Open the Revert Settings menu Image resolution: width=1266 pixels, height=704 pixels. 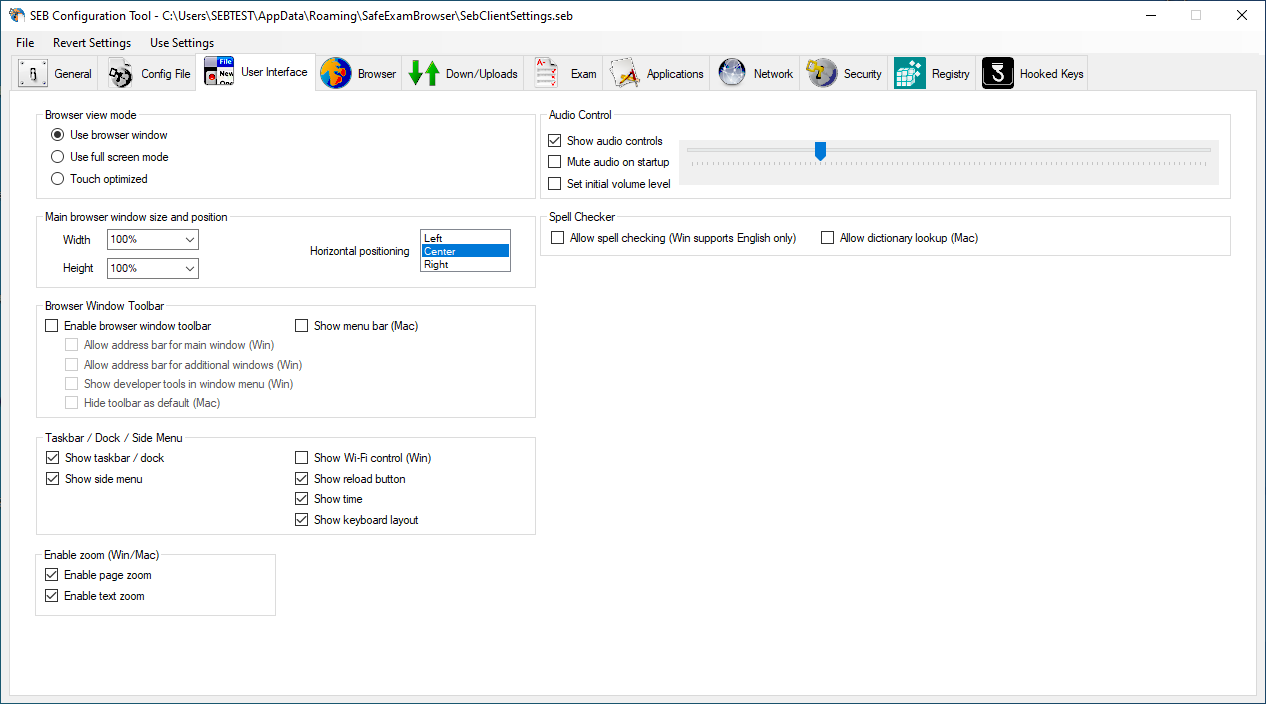(92, 43)
